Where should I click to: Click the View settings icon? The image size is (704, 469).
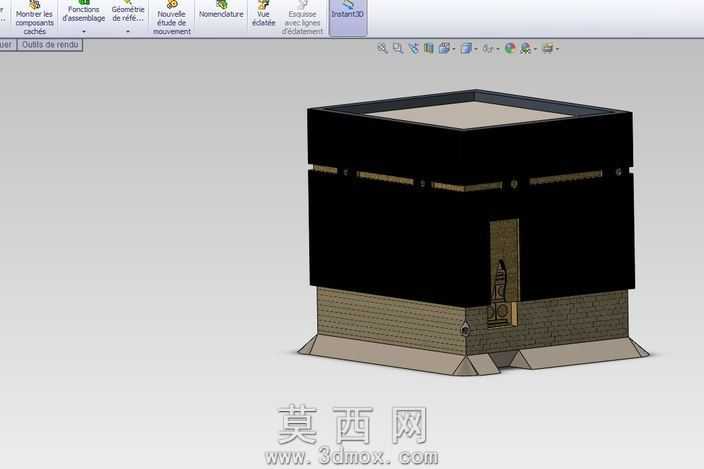coord(547,48)
